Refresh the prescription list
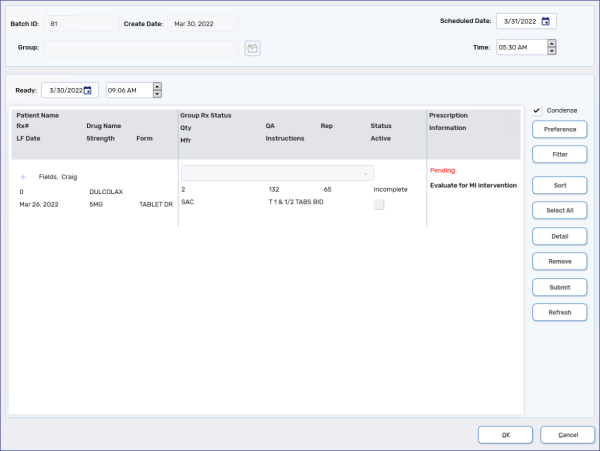The height and width of the screenshot is (451, 600). point(560,312)
